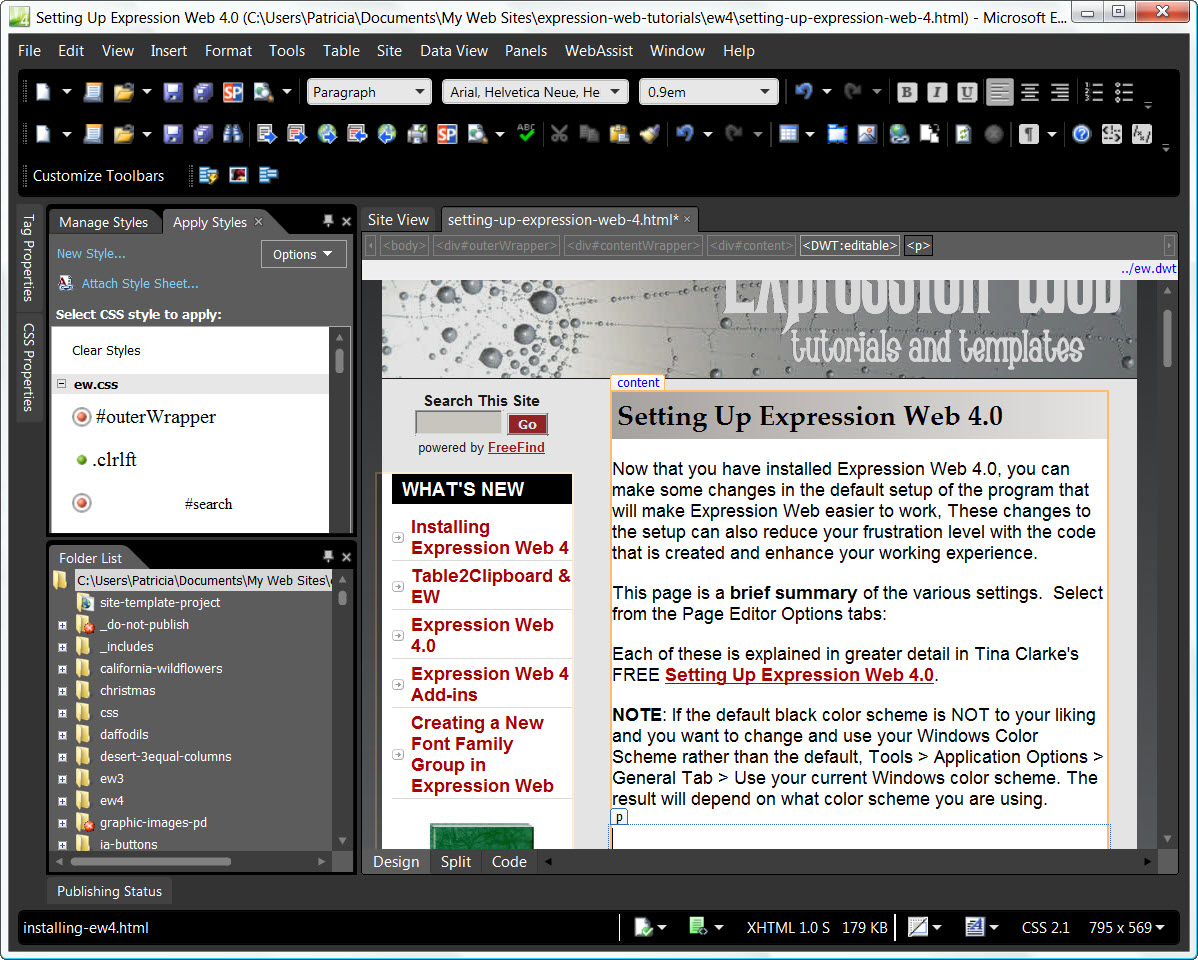The height and width of the screenshot is (960, 1198).
Task: Toggle Underline formatting
Action: (x=967, y=92)
